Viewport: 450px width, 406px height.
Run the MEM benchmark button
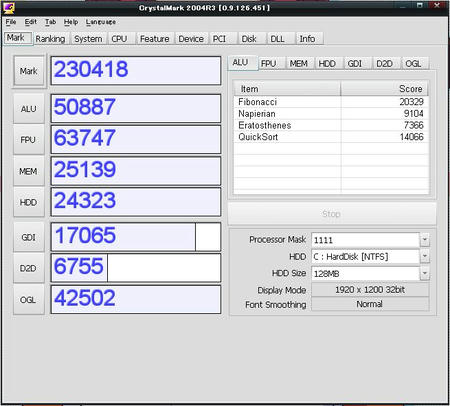click(29, 171)
